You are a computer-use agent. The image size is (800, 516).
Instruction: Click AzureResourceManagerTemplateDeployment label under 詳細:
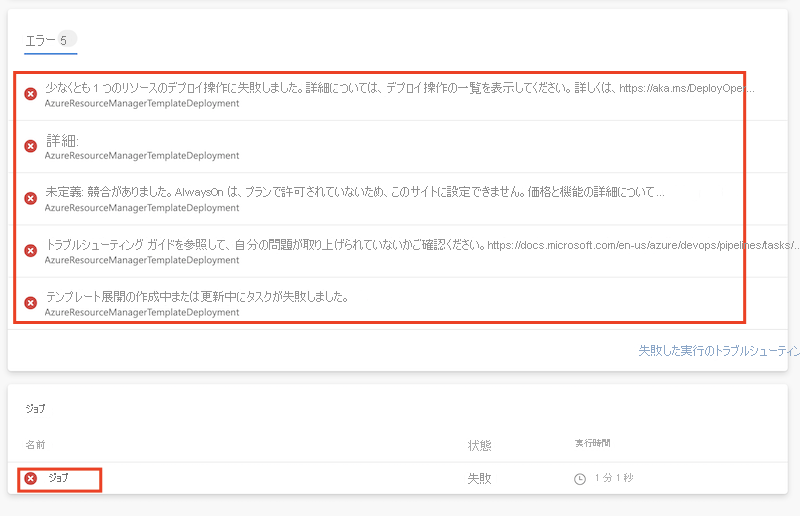tap(142, 155)
